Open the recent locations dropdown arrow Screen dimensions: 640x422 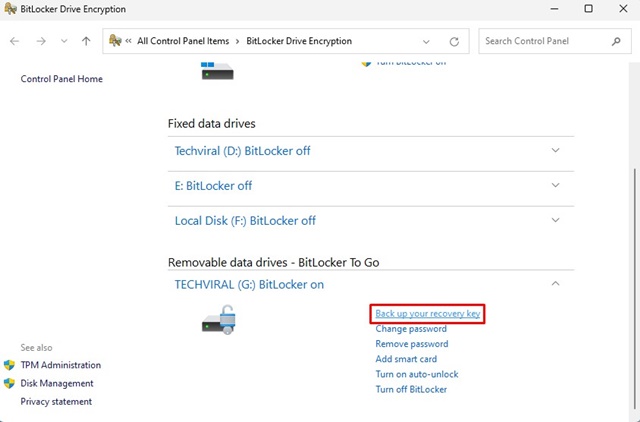[x=64, y=41]
